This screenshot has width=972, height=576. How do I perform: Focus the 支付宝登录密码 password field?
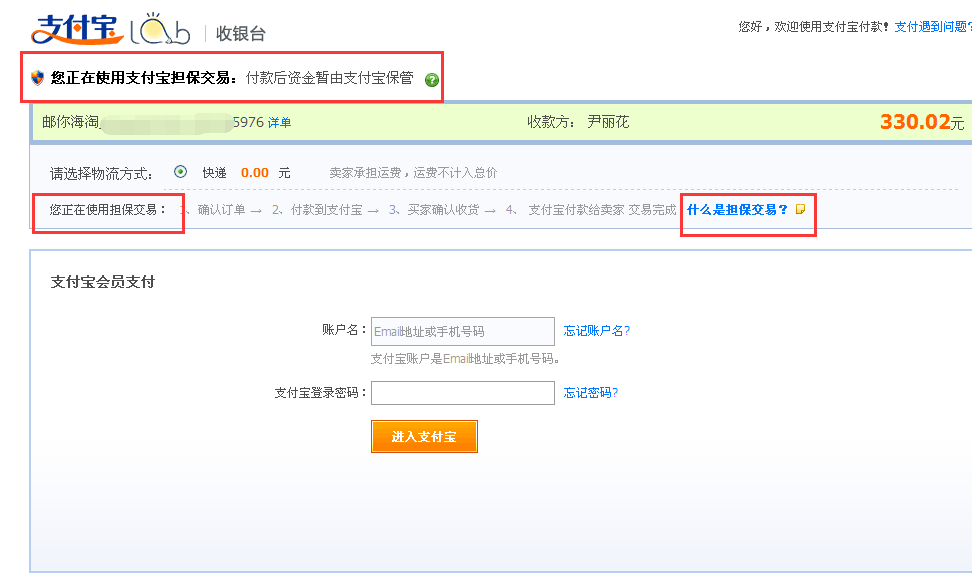click(x=462, y=393)
